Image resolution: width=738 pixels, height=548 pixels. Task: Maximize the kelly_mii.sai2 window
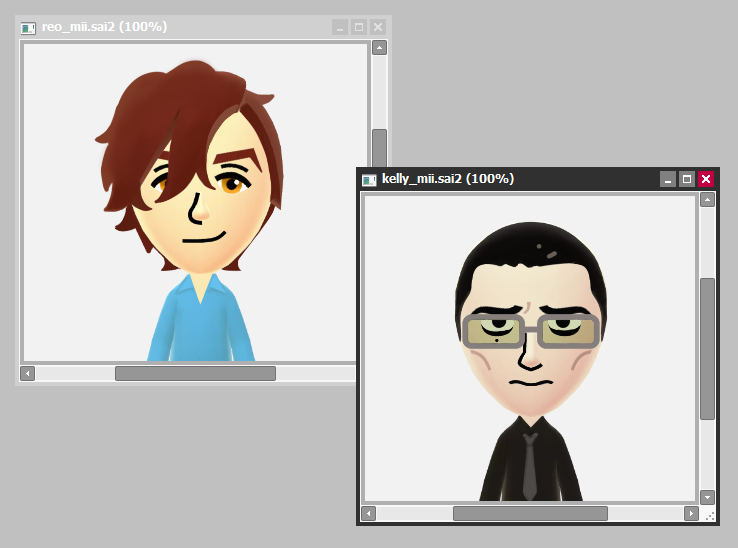[x=687, y=179]
